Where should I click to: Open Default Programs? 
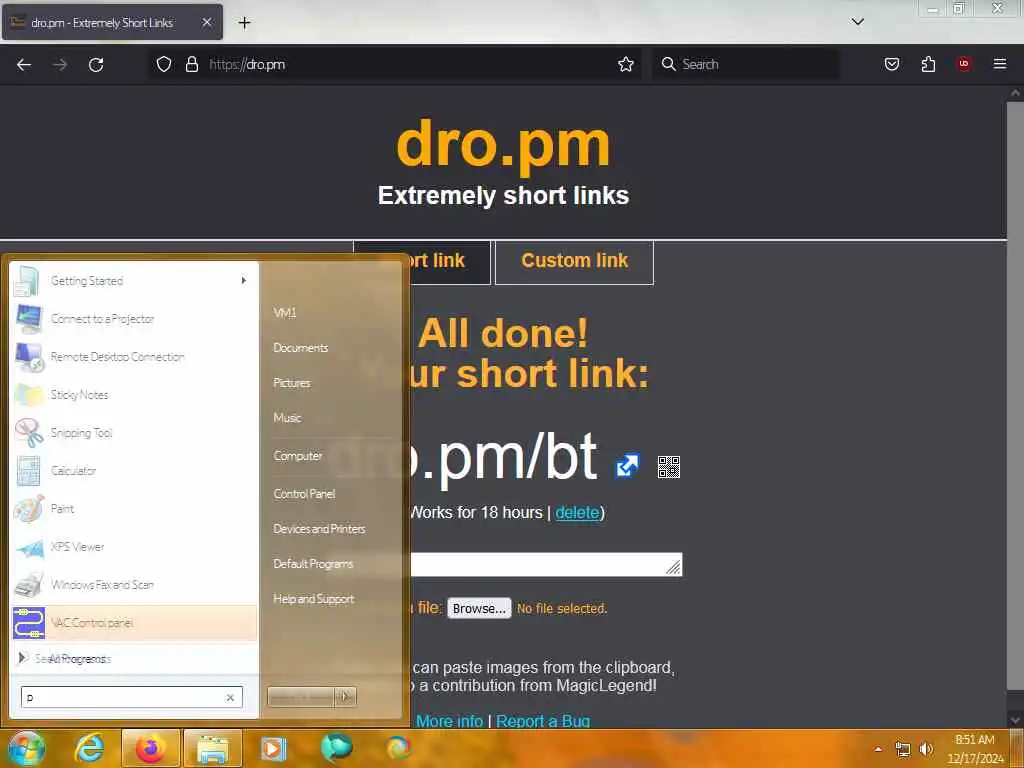[313, 564]
